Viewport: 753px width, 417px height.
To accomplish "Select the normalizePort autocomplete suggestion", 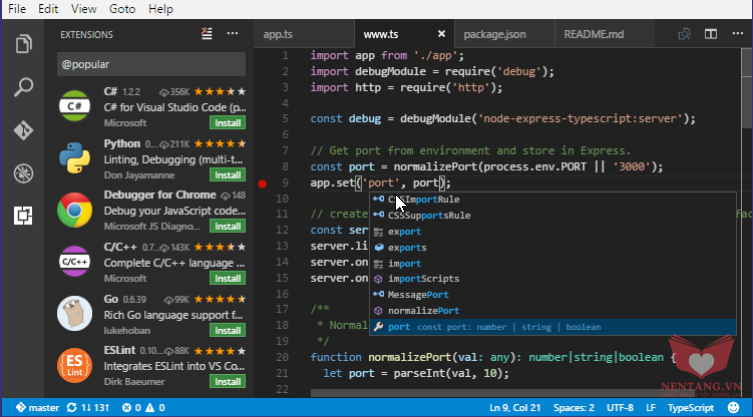I will 422,311.
